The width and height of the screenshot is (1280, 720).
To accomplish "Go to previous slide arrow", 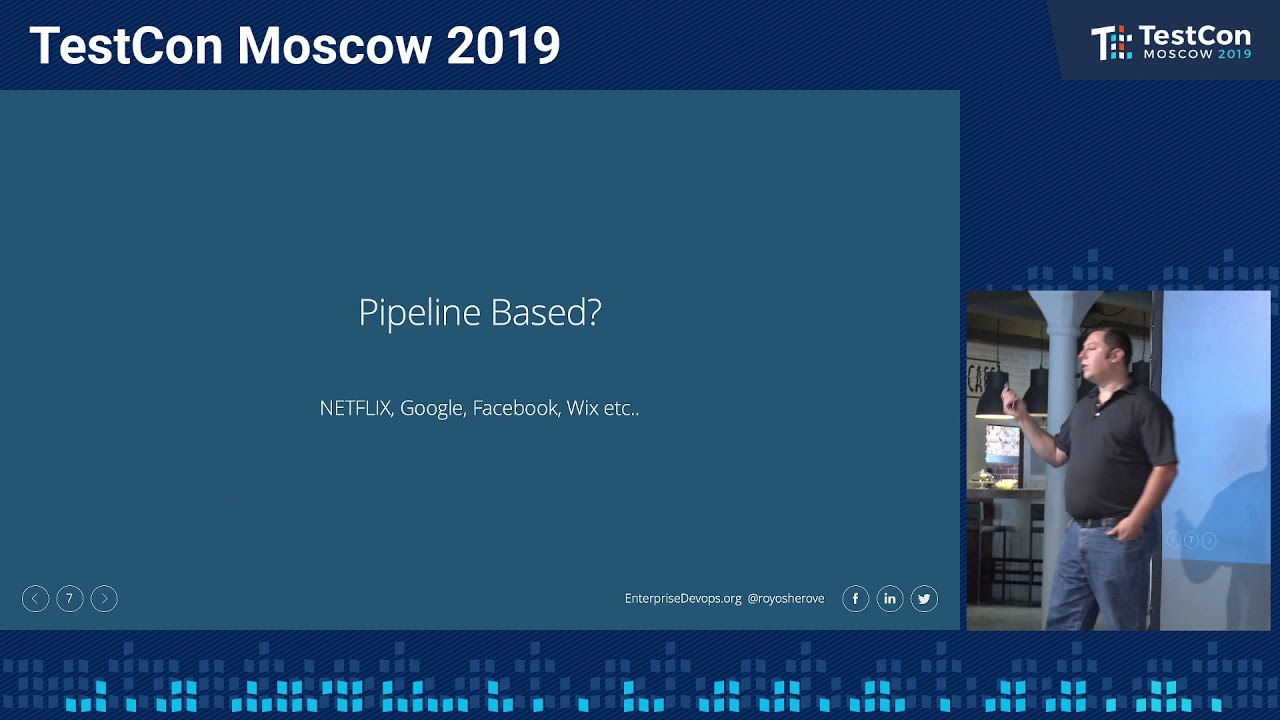I will 35,599.
